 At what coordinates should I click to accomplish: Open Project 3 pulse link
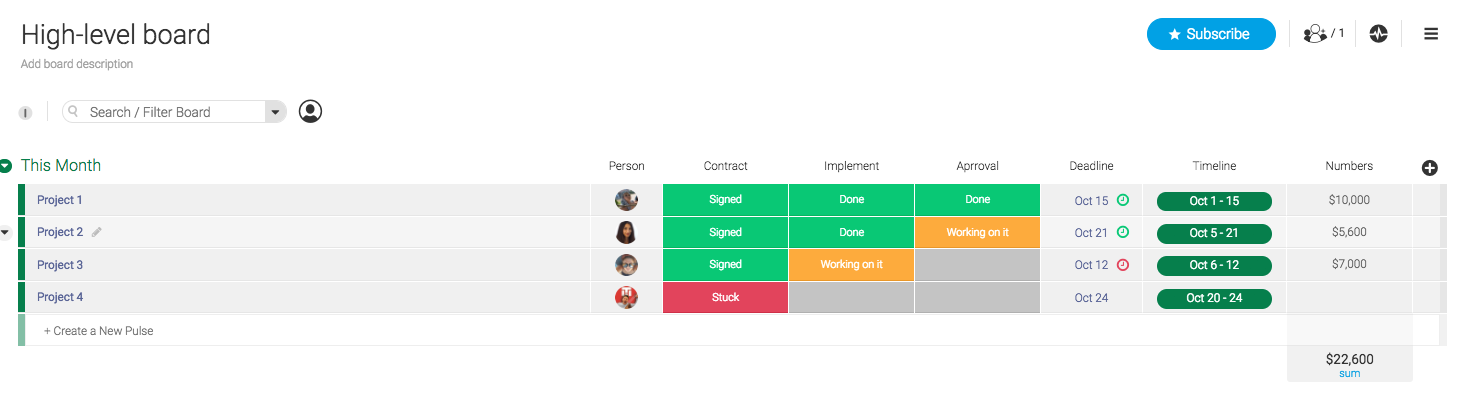click(60, 265)
